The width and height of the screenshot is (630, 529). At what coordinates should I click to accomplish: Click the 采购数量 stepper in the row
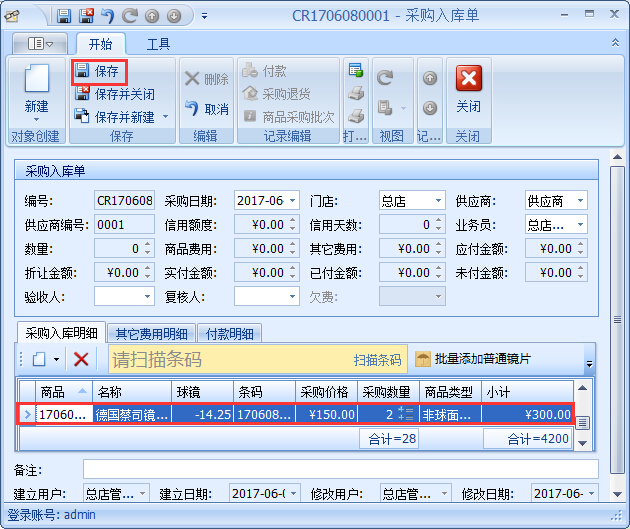pyautogui.click(x=405, y=414)
